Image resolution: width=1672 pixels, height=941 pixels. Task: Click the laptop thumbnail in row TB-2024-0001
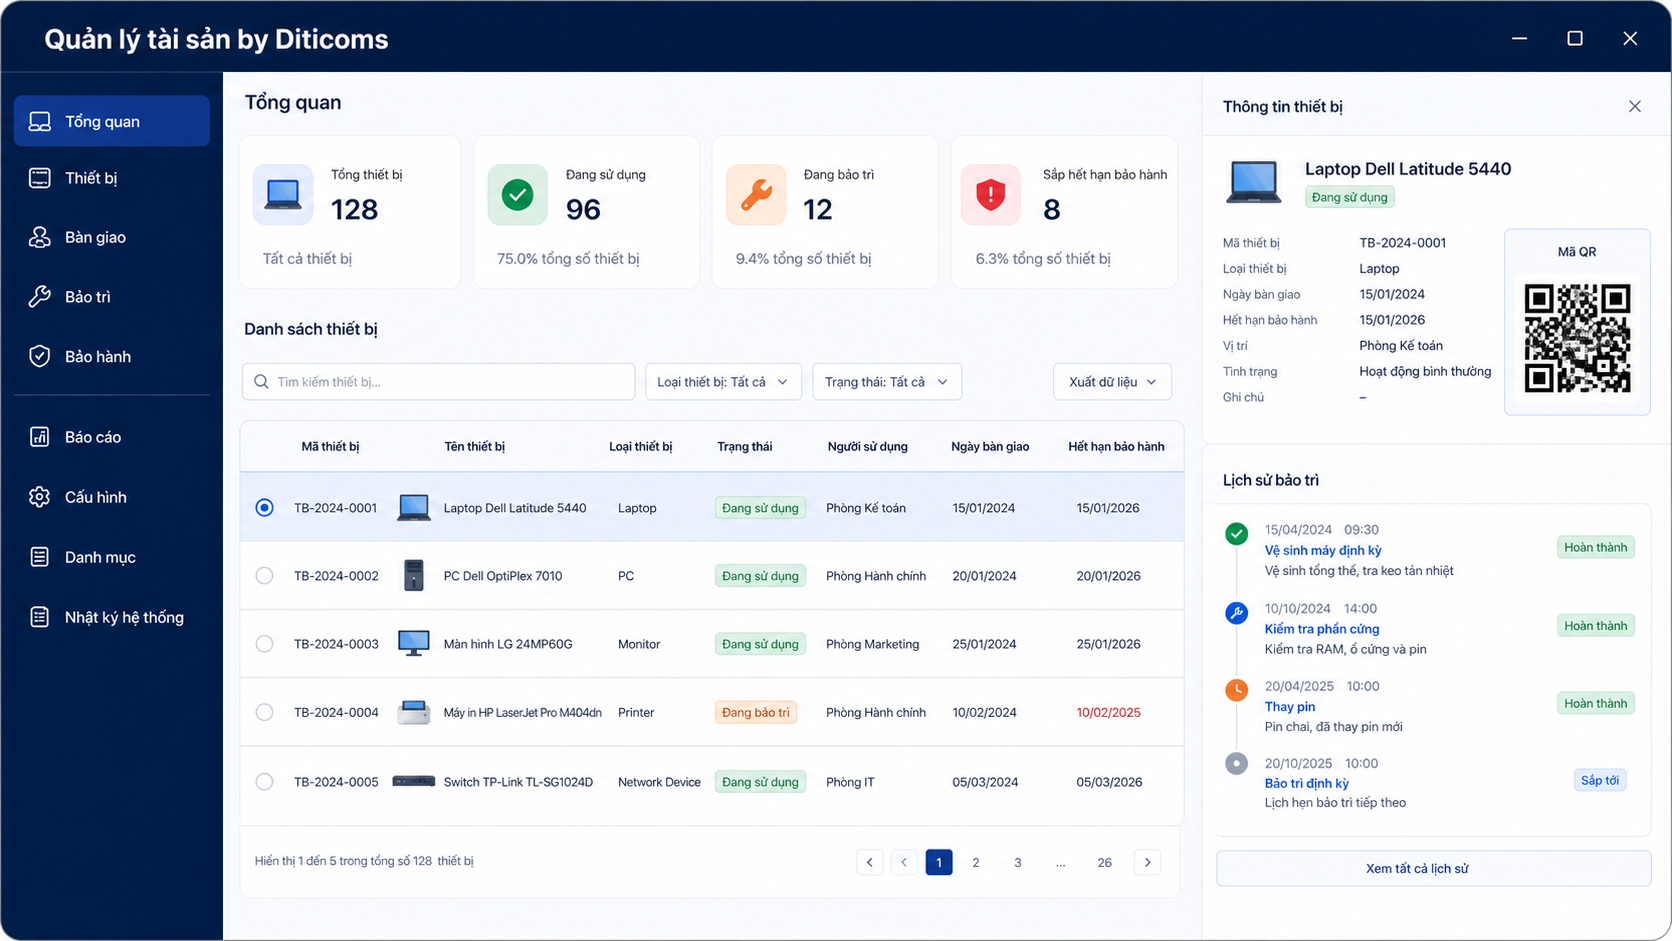point(414,508)
